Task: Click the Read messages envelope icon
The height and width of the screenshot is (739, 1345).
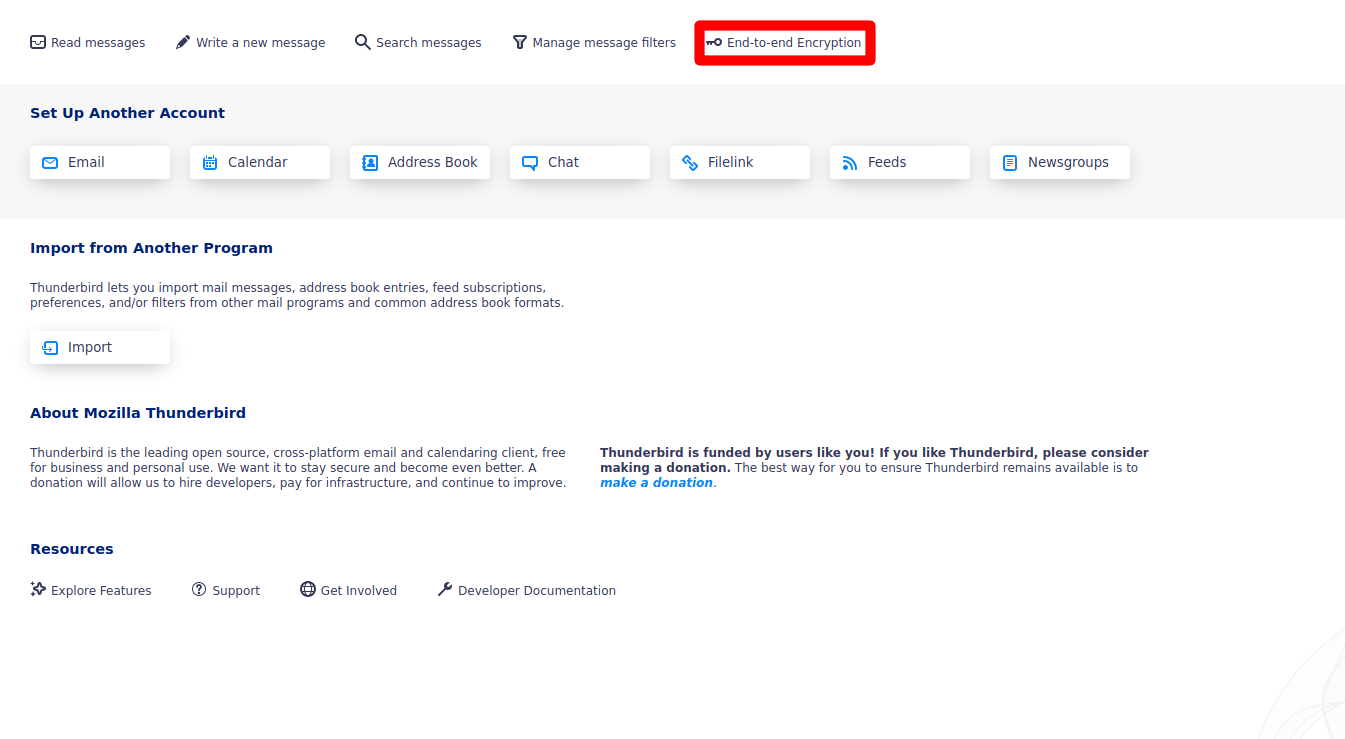Action: [38, 42]
